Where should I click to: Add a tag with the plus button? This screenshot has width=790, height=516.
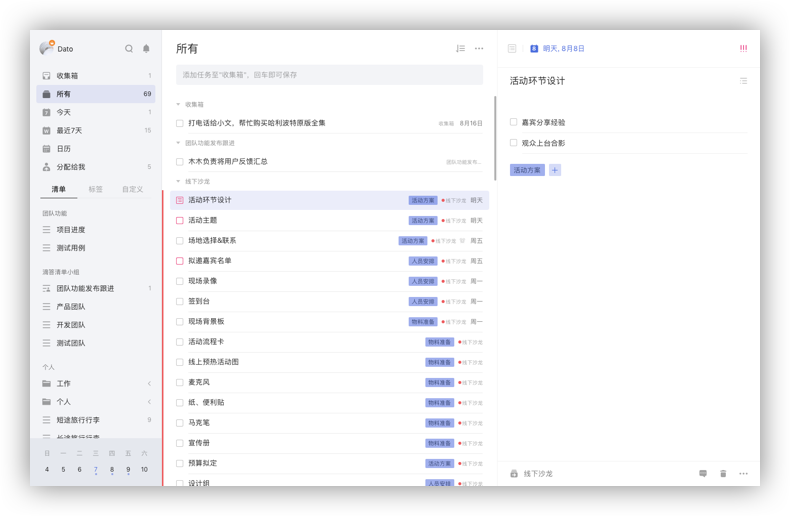pos(555,170)
